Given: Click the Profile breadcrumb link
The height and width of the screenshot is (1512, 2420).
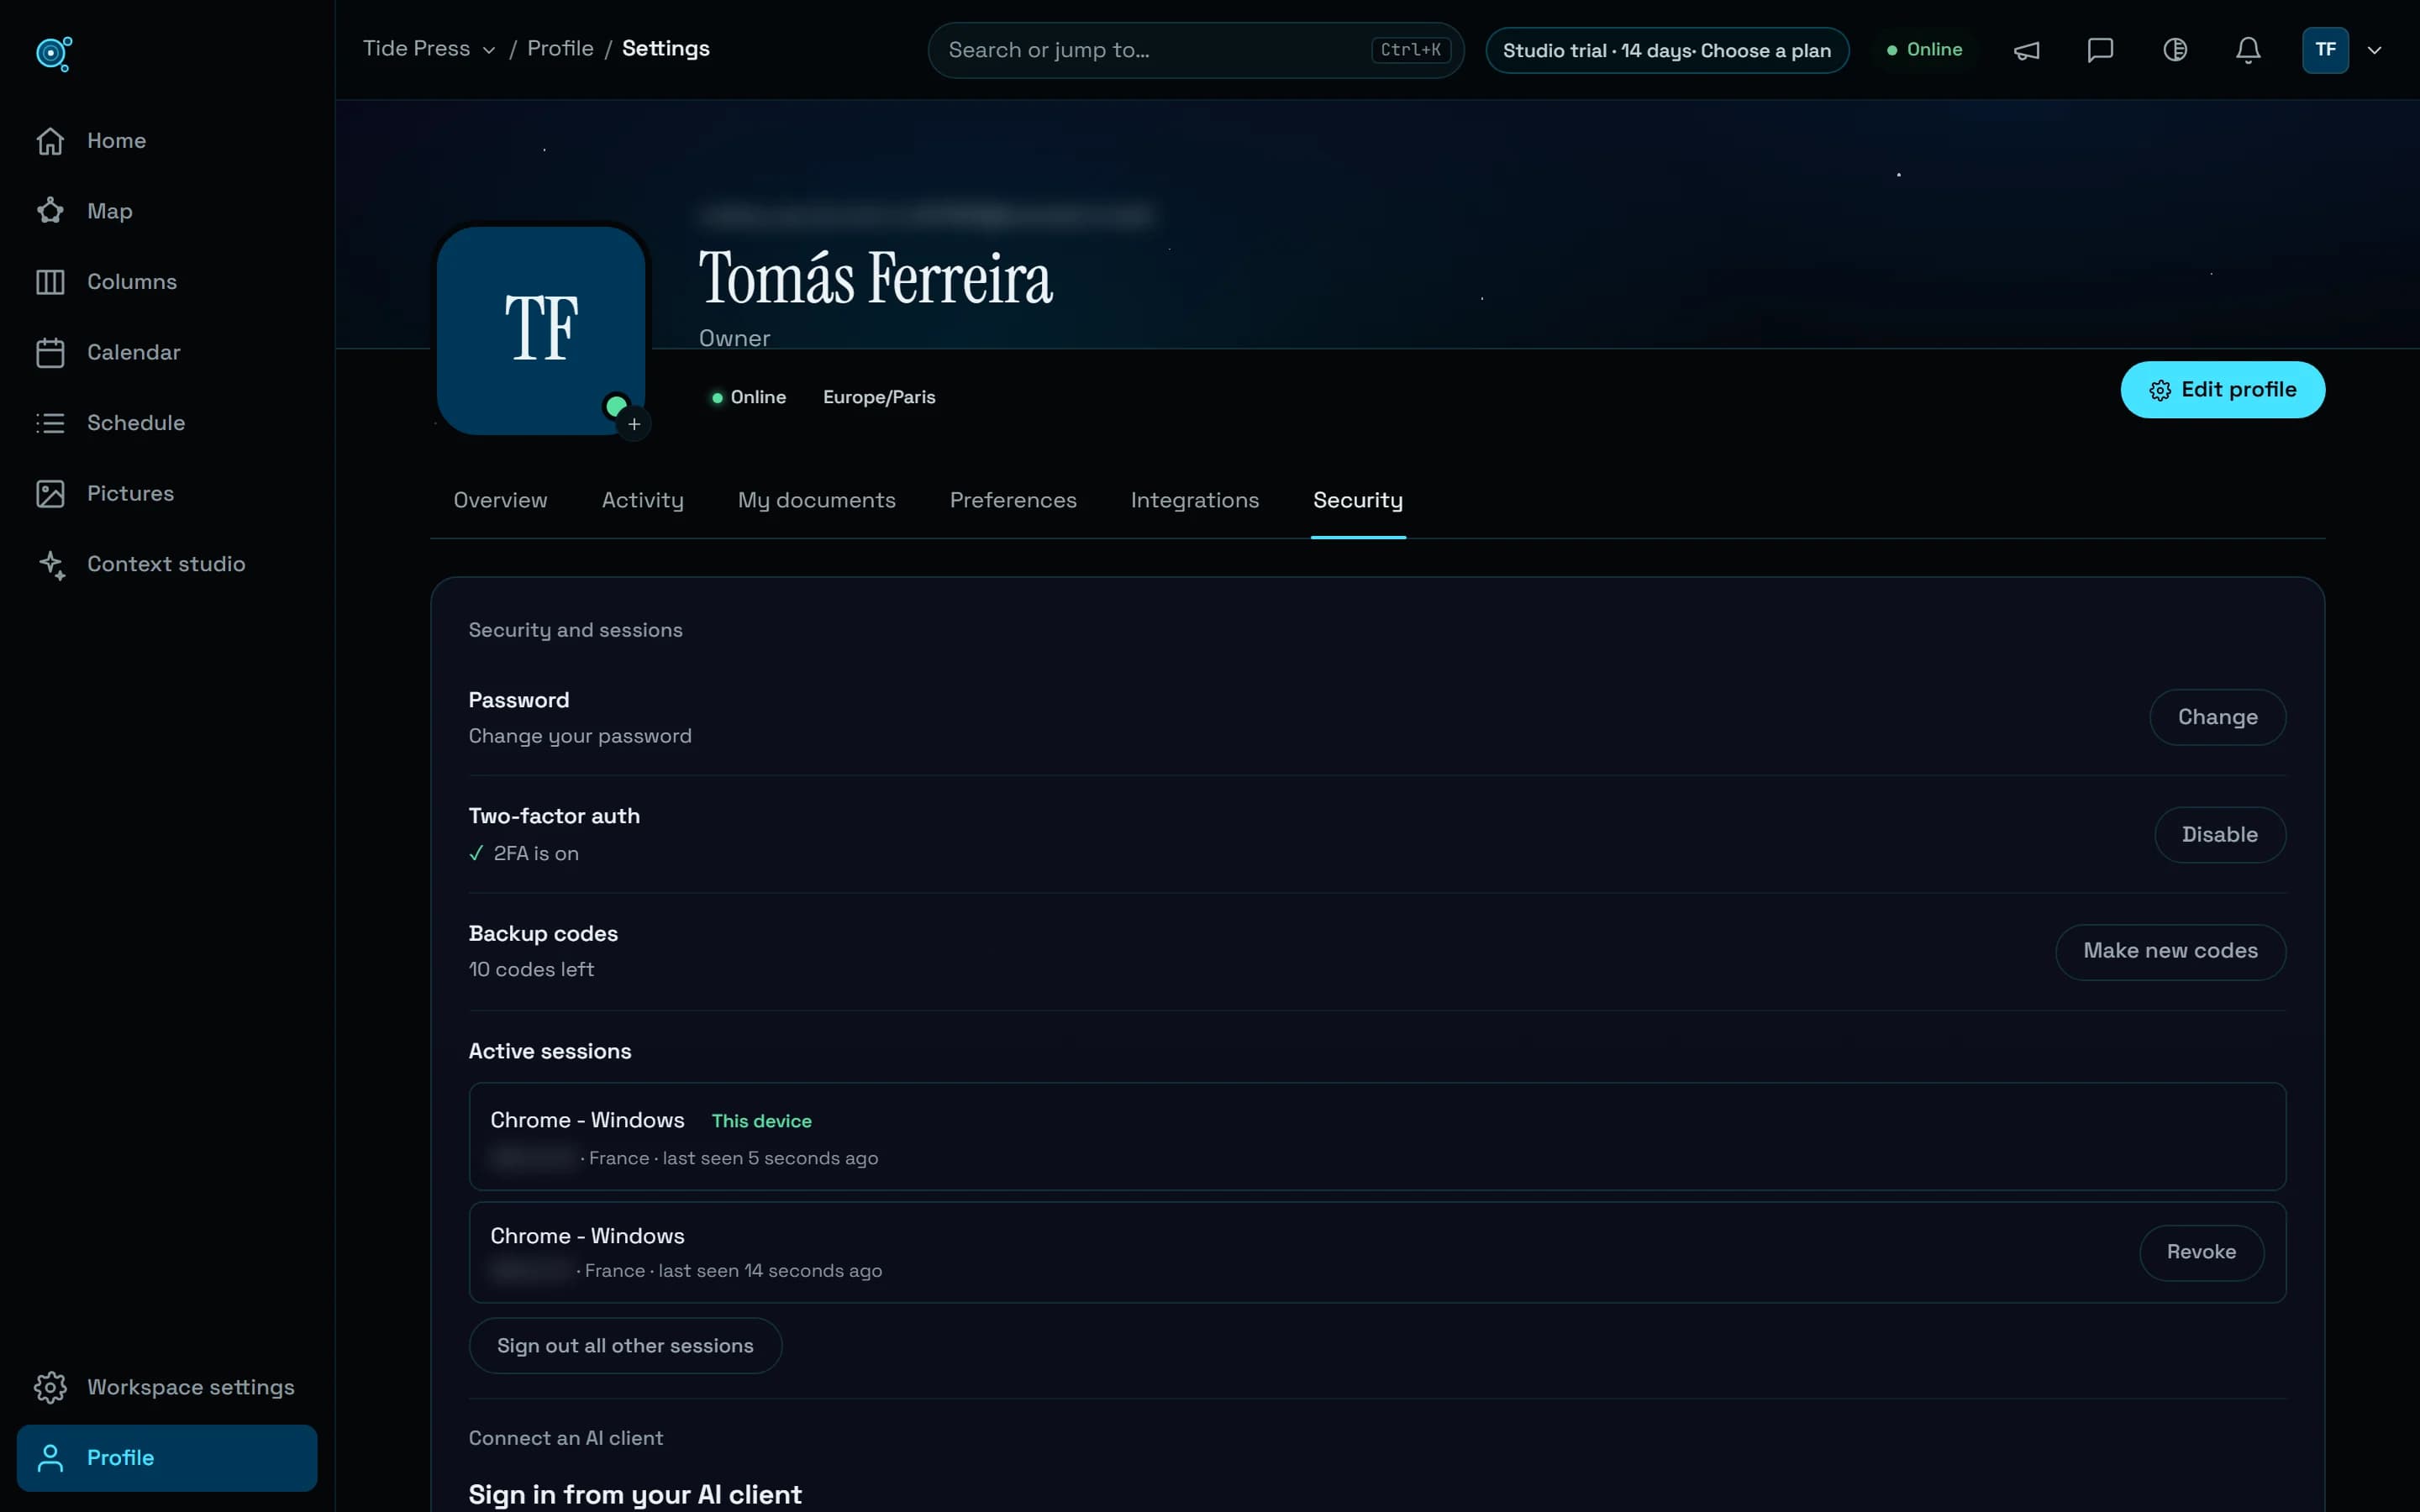Looking at the screenshot, I should pos(560,49).
